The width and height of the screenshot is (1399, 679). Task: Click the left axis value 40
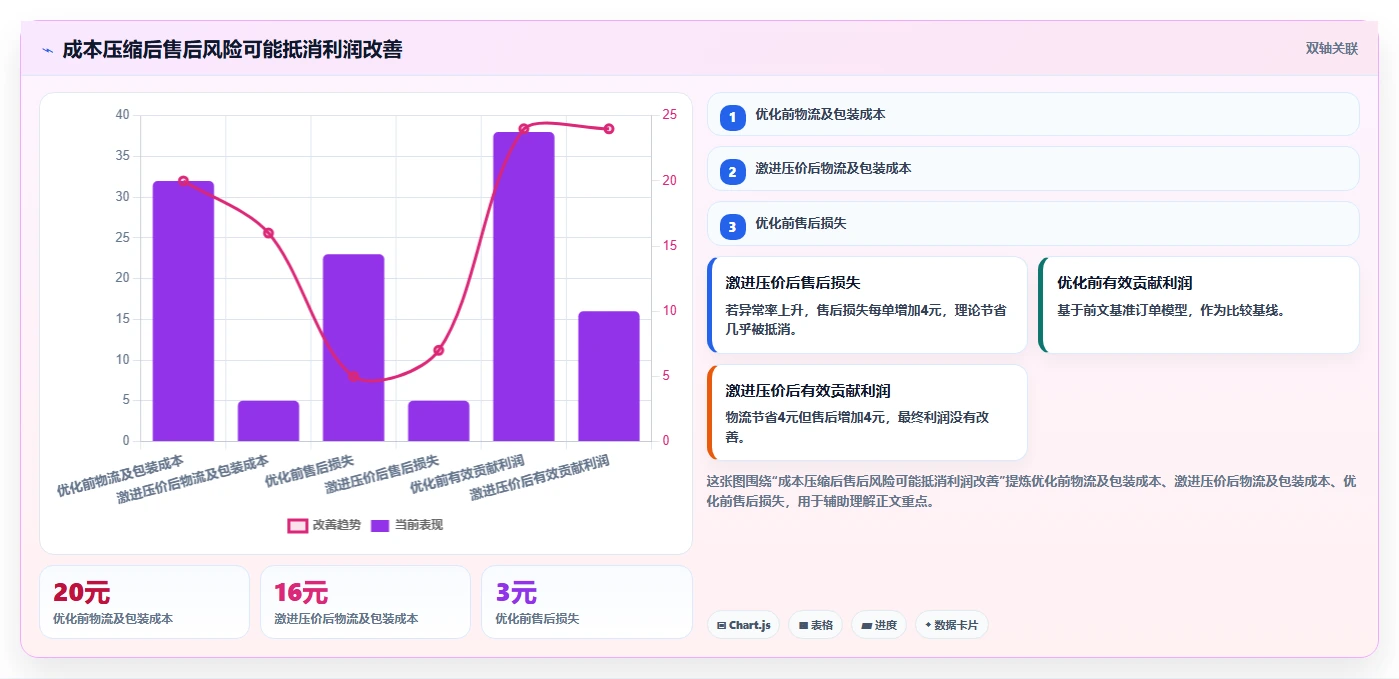[x=122, y=115]
